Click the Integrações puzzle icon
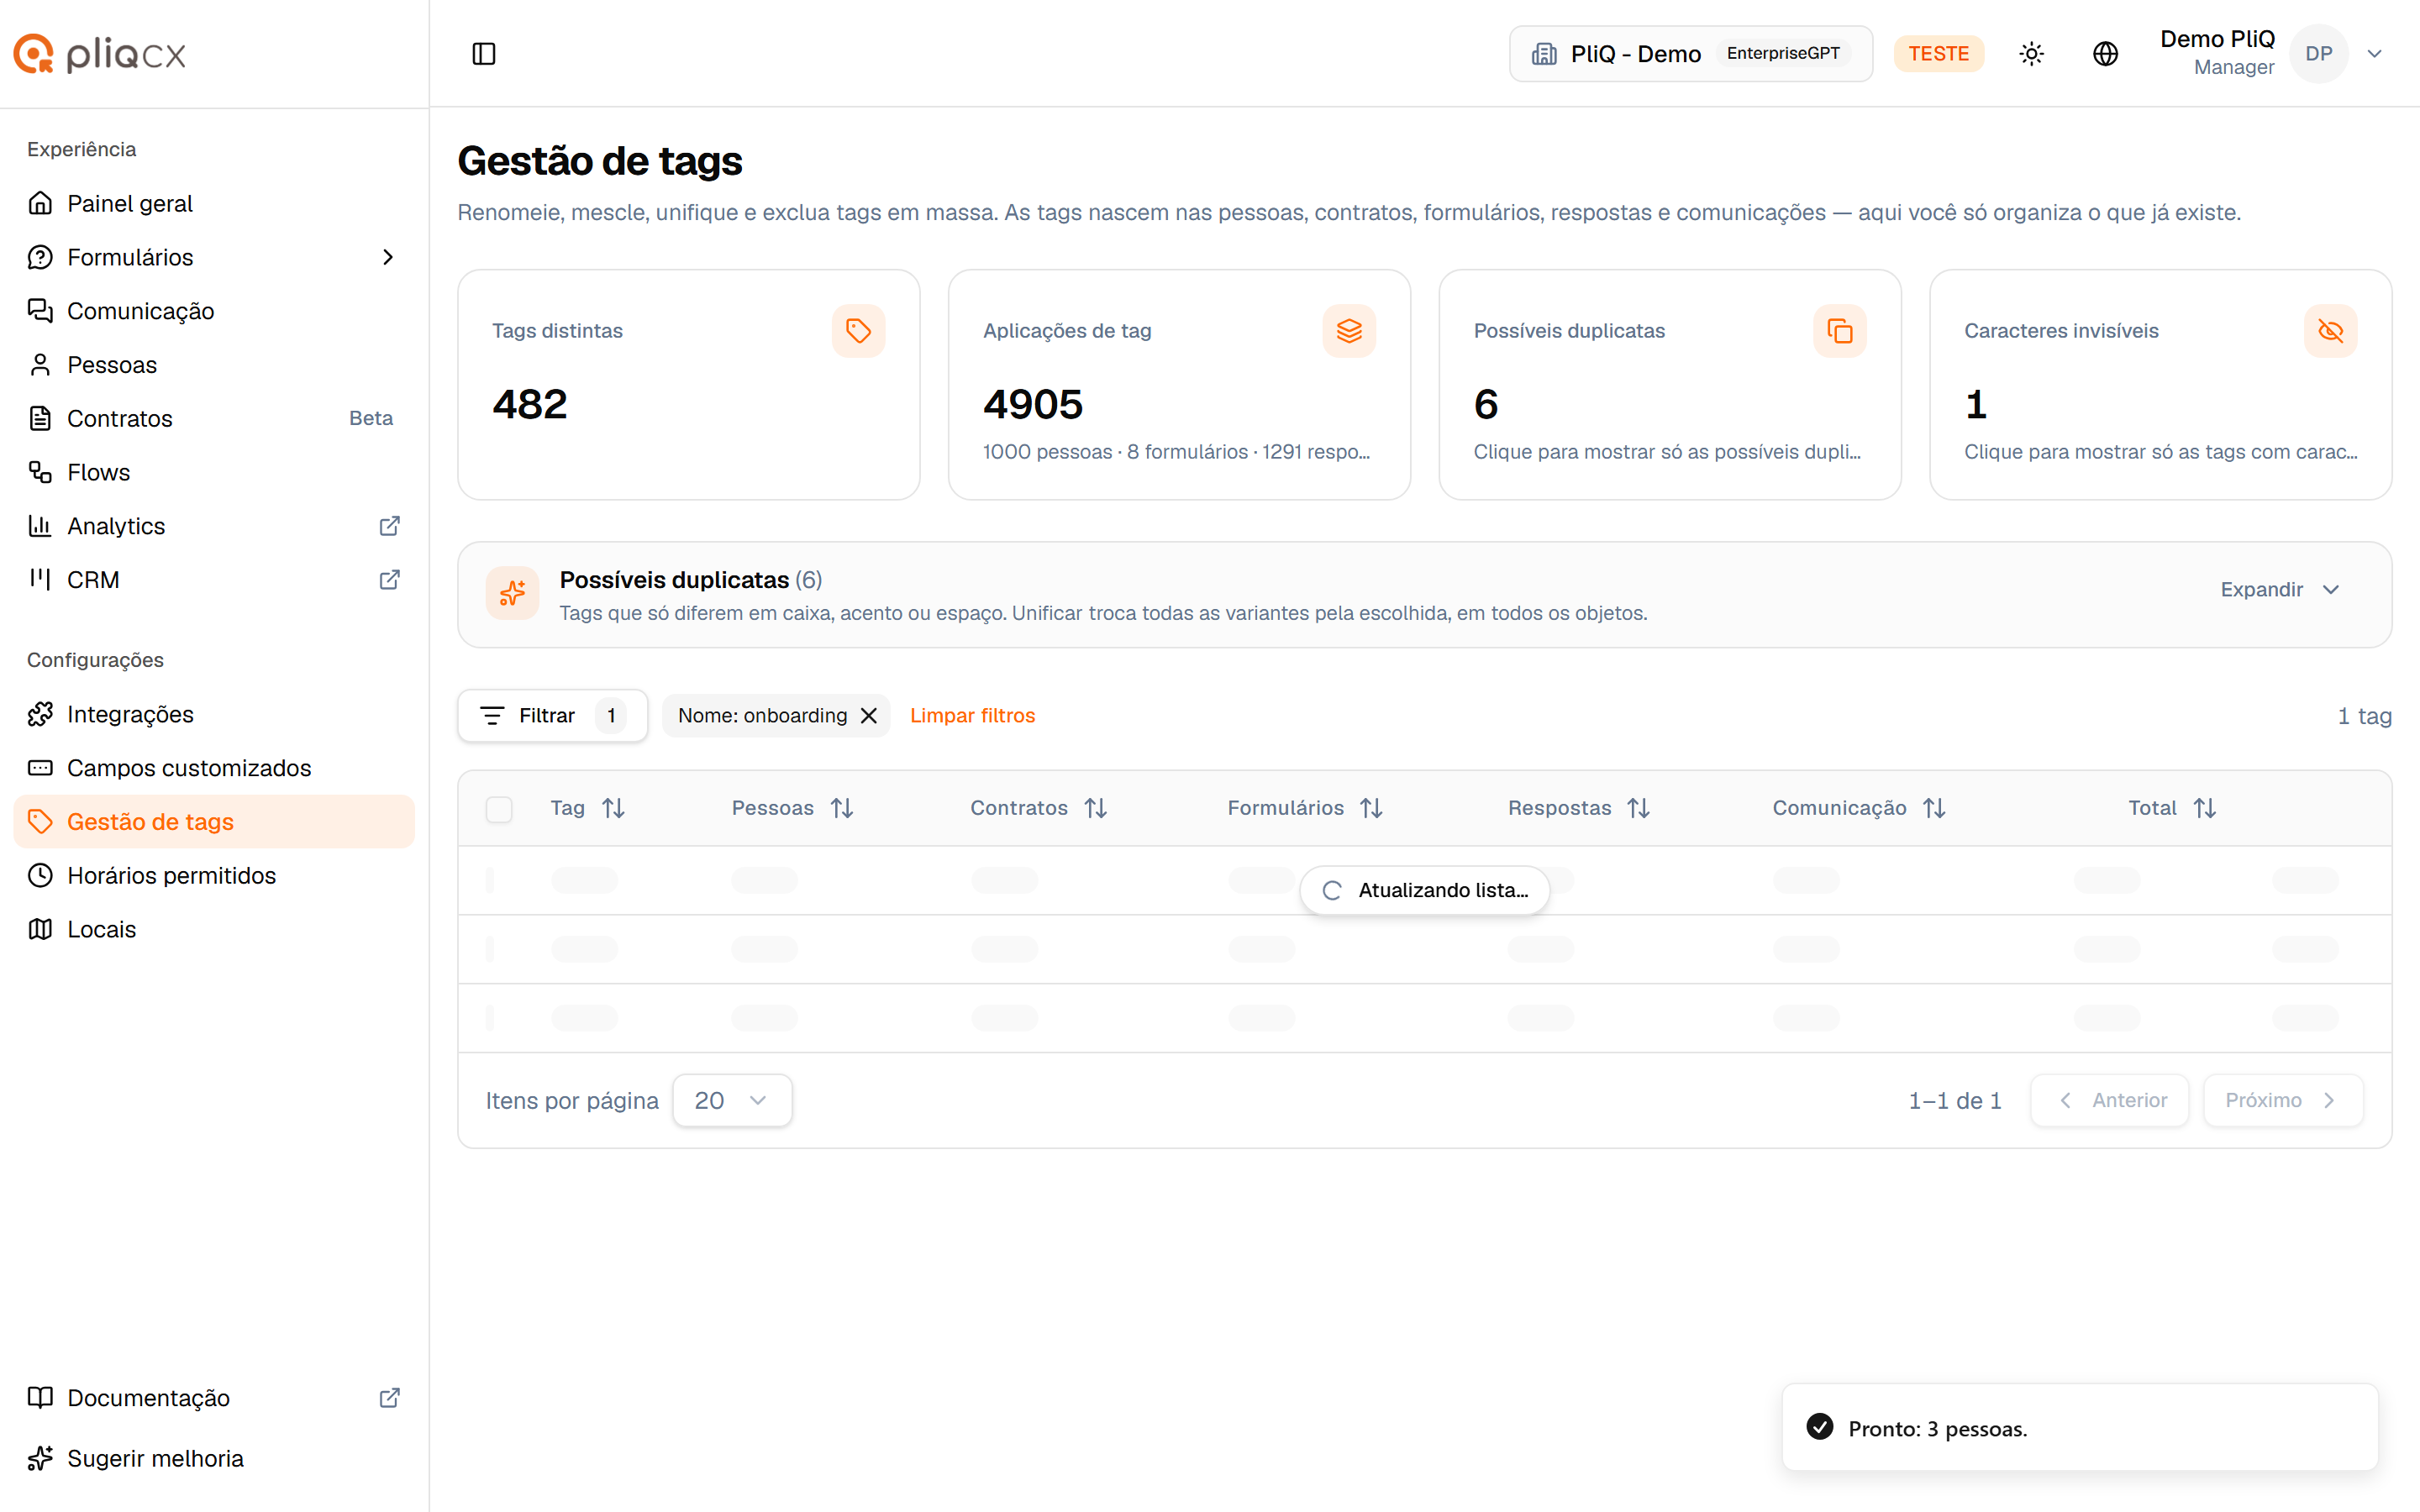 point(40,714)
